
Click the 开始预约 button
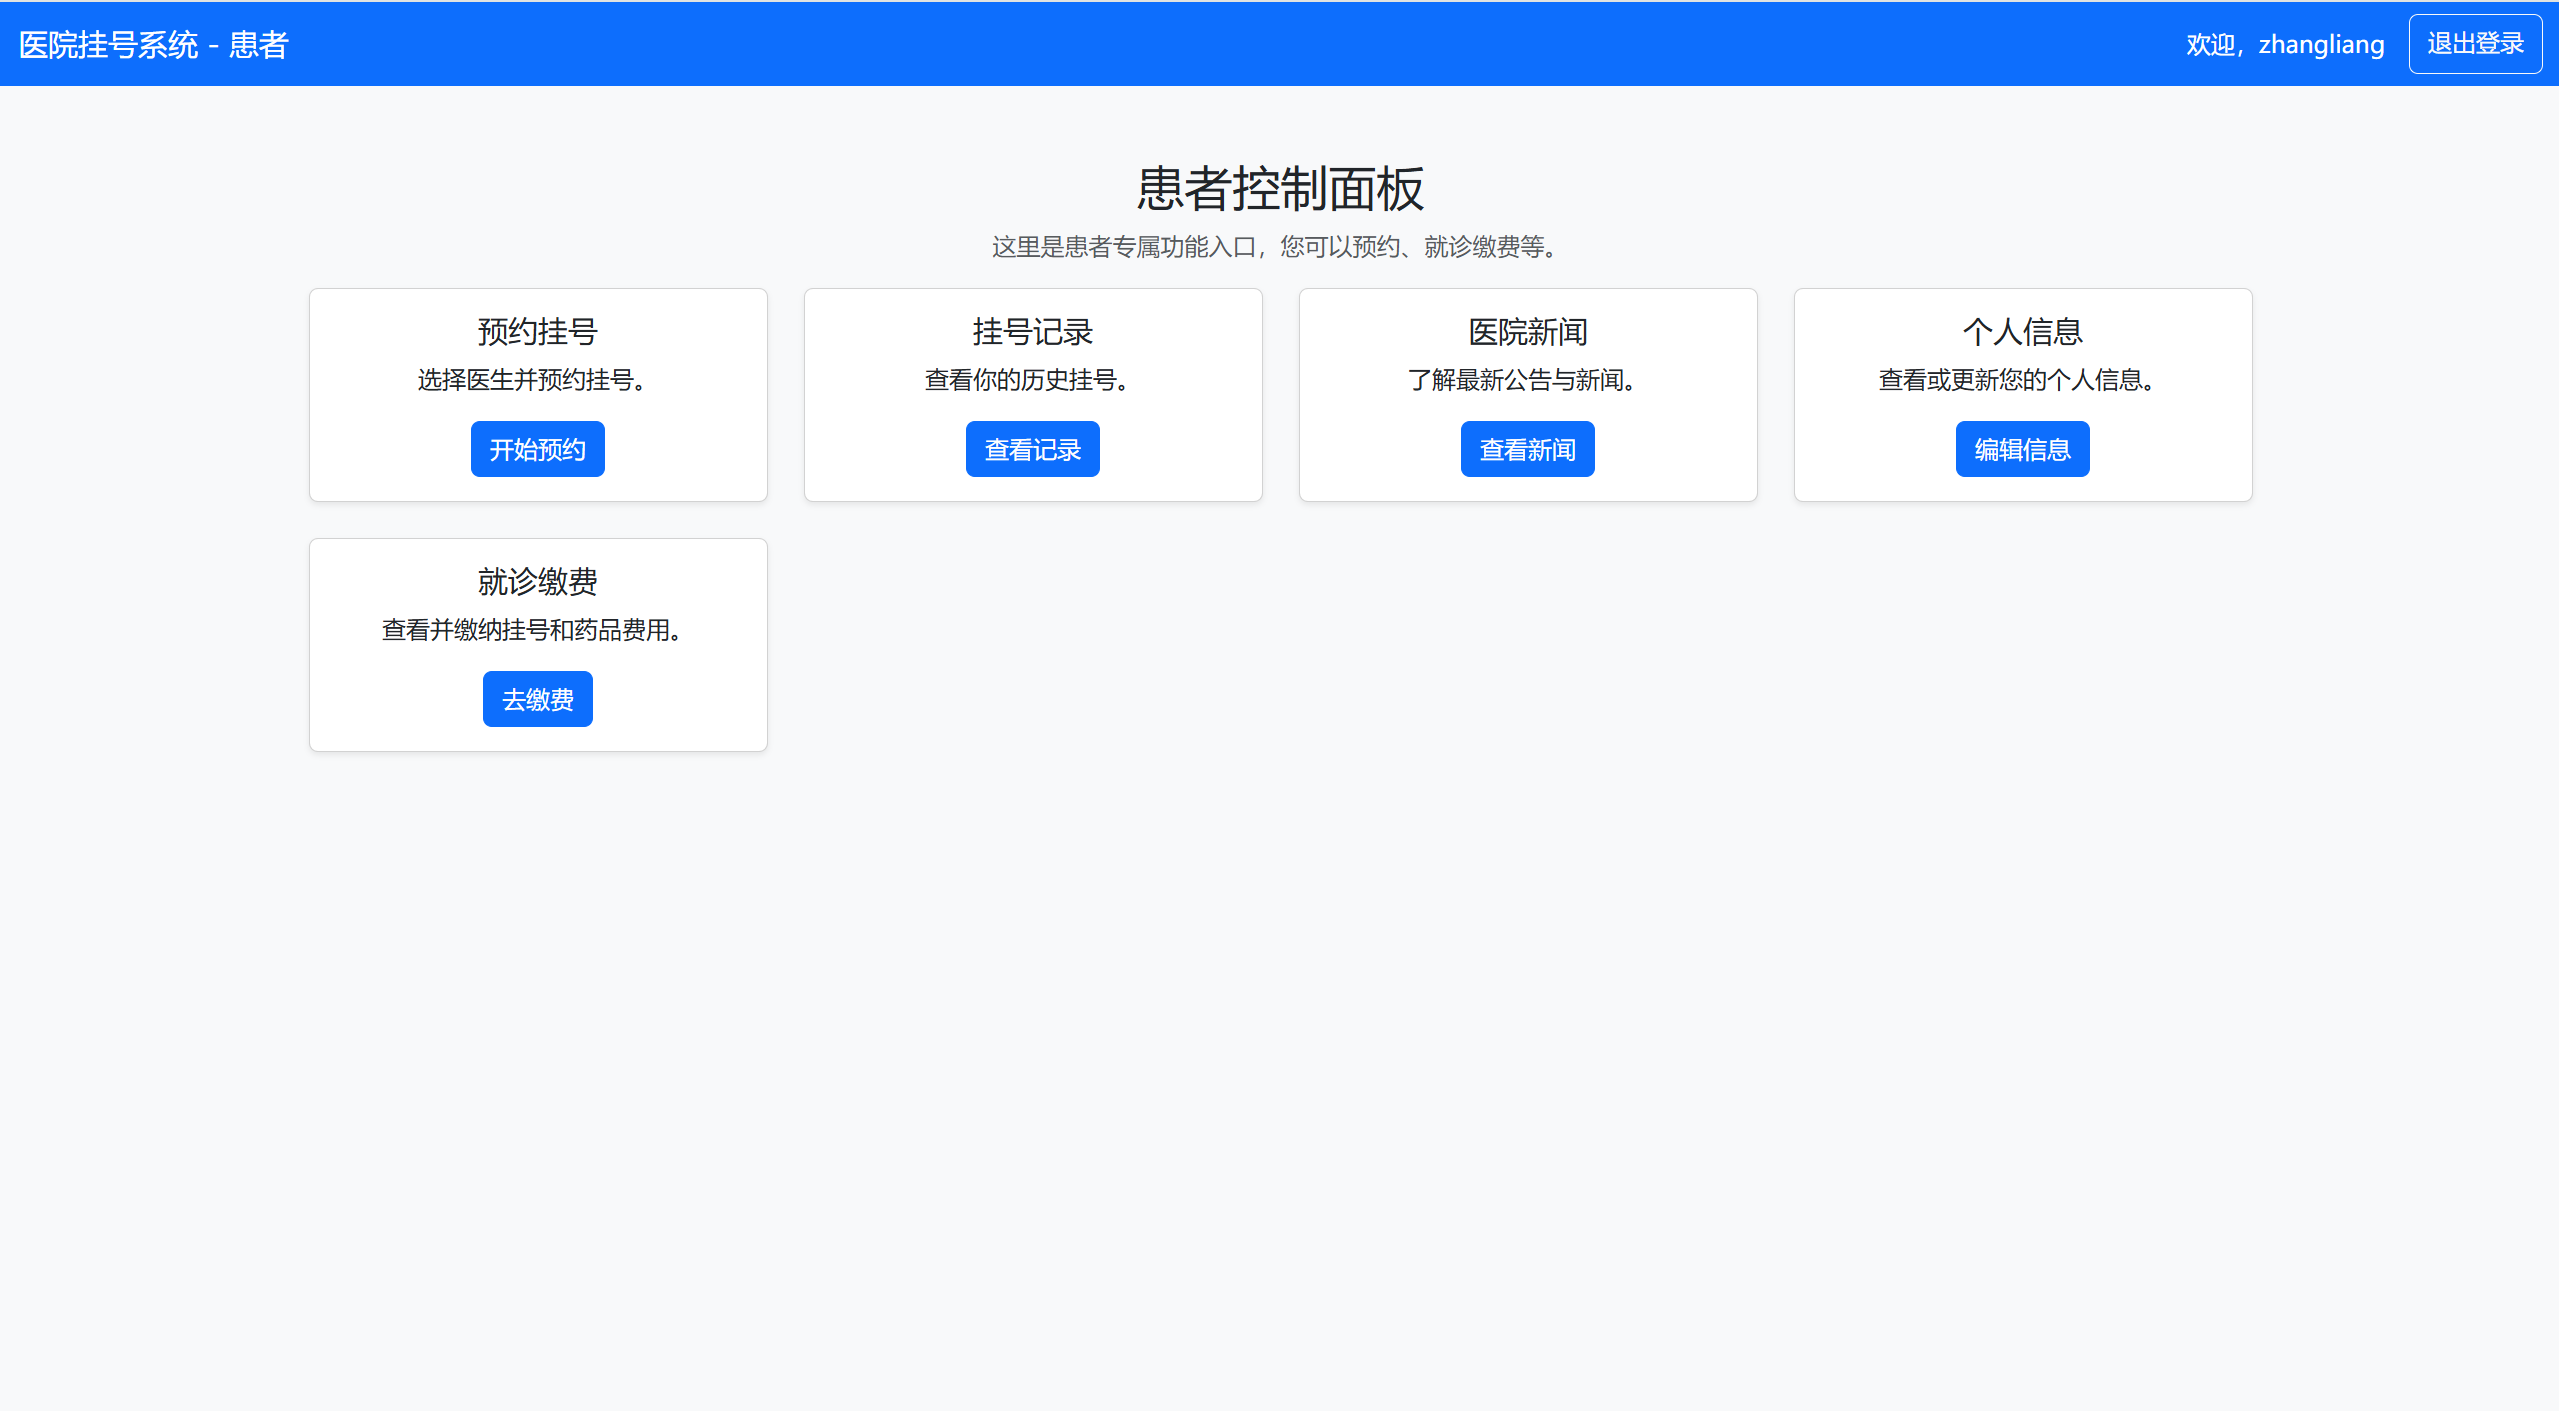coord(537,449)
